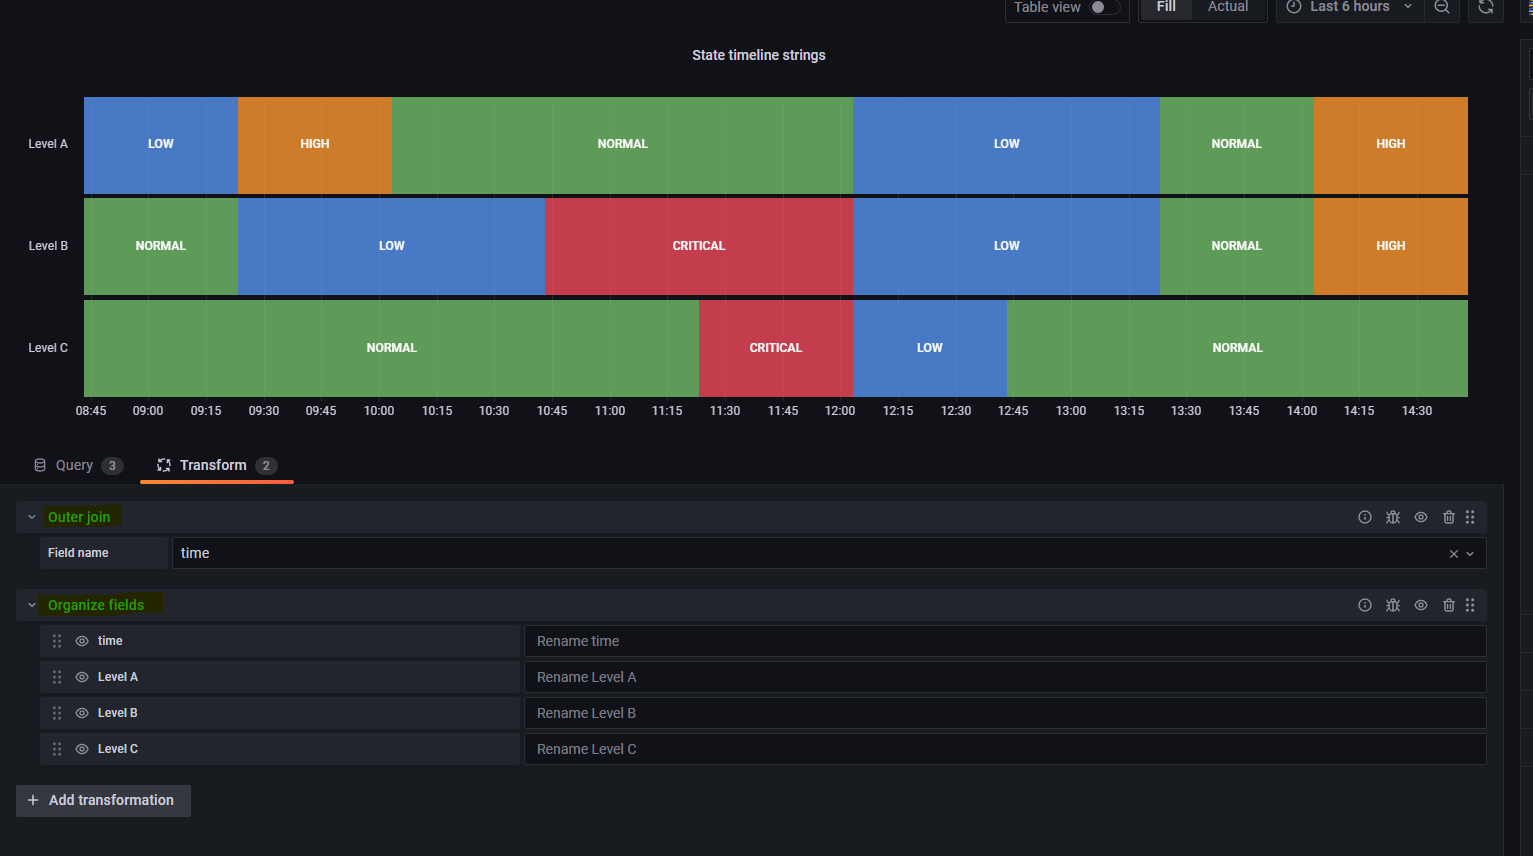
Task: Click Add transformation
Action: (x=102, y=800)
